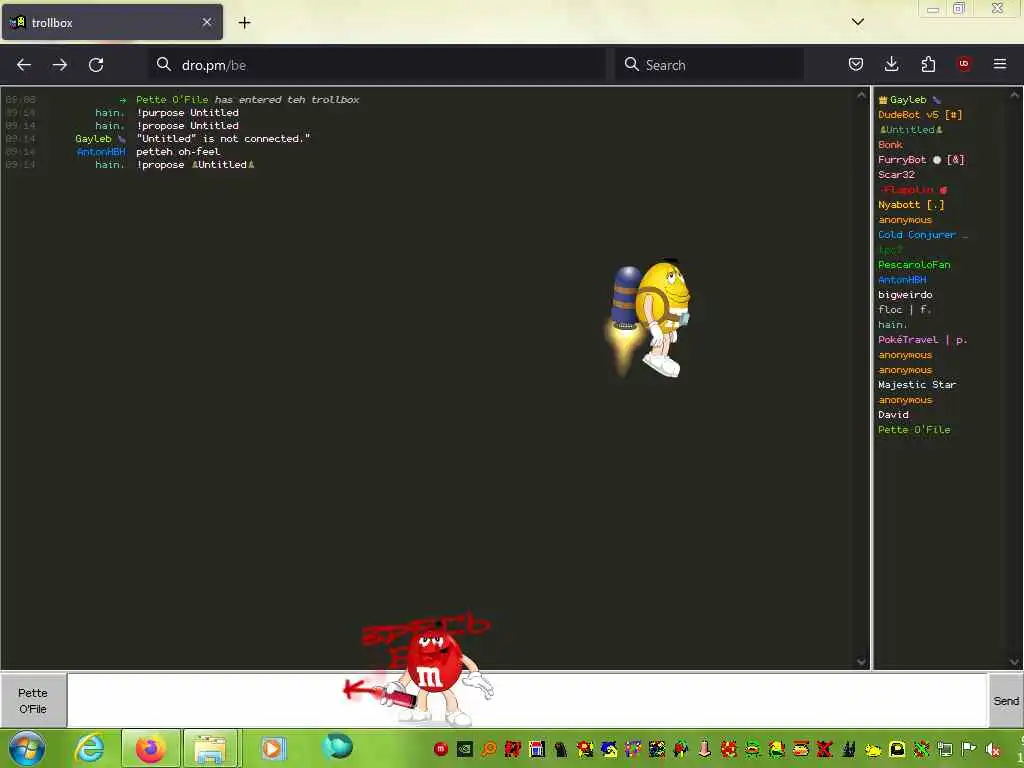Select Majestic Star in the user list
Screen dimensions: 1024x768
click(917, 385)
